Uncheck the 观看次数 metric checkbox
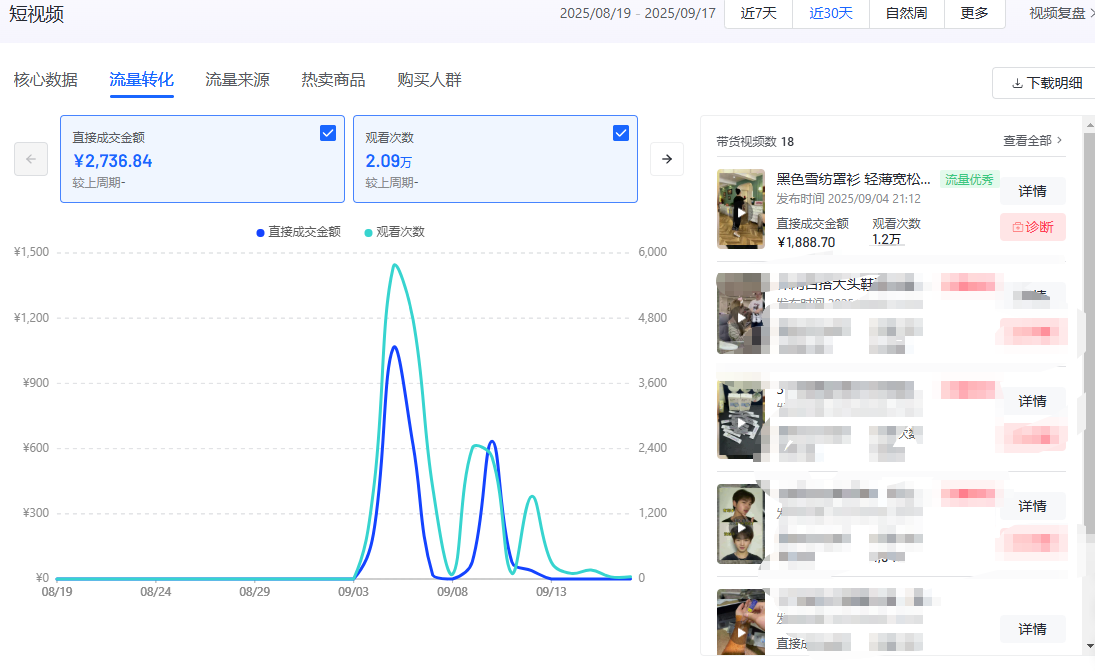Image resolution: width=1095 pixels, height=671 pixels. [621, 132]
